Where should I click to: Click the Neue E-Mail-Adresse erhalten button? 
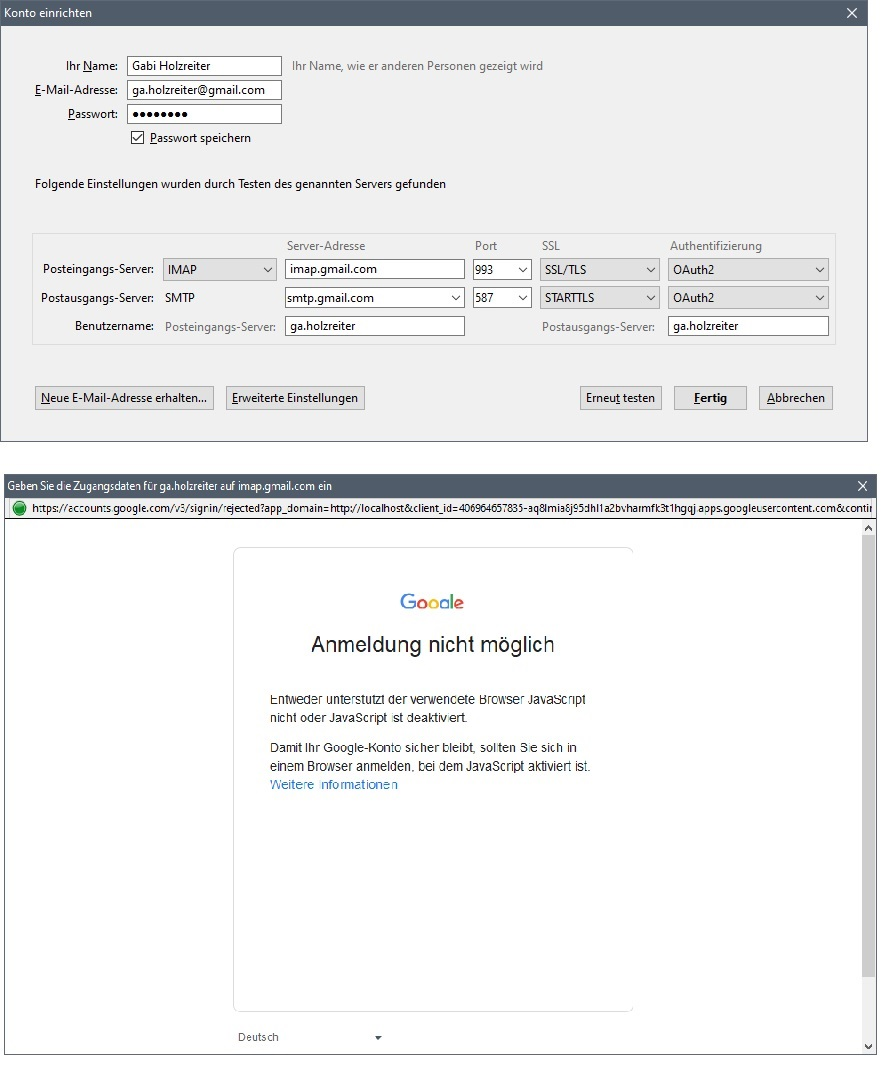click(124, 398)
